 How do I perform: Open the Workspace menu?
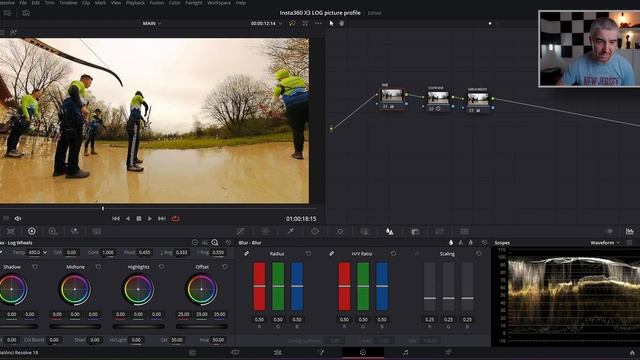pyautogui.click(x=219, y=2)
